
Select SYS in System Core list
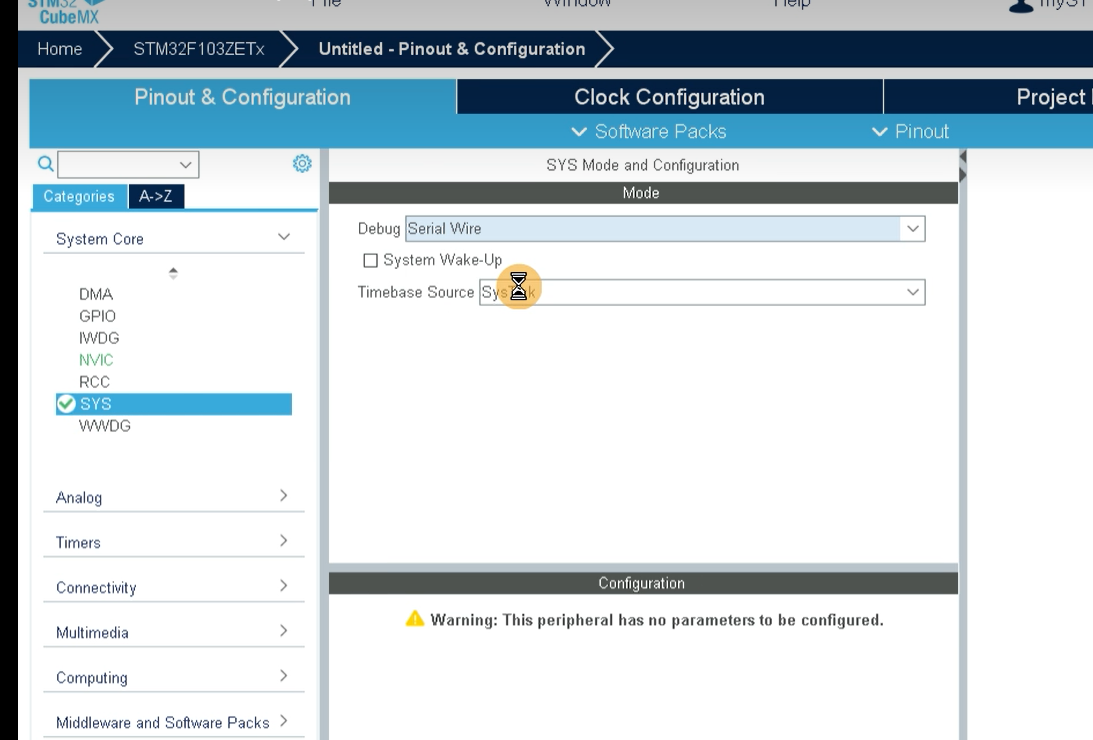tap(174, 404)
